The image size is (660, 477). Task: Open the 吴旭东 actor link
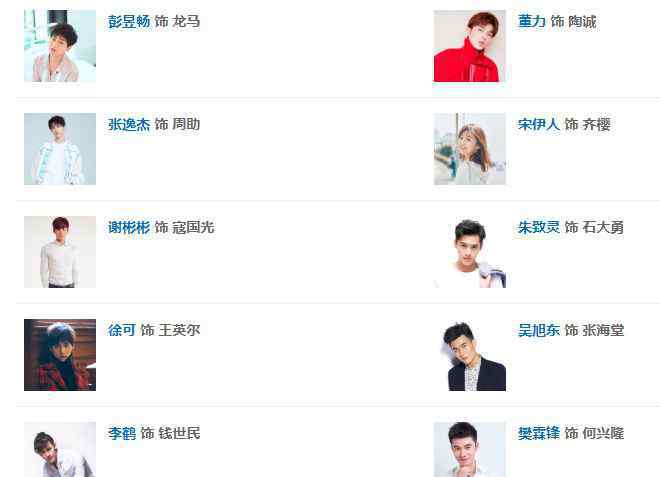tap(539, 330)
